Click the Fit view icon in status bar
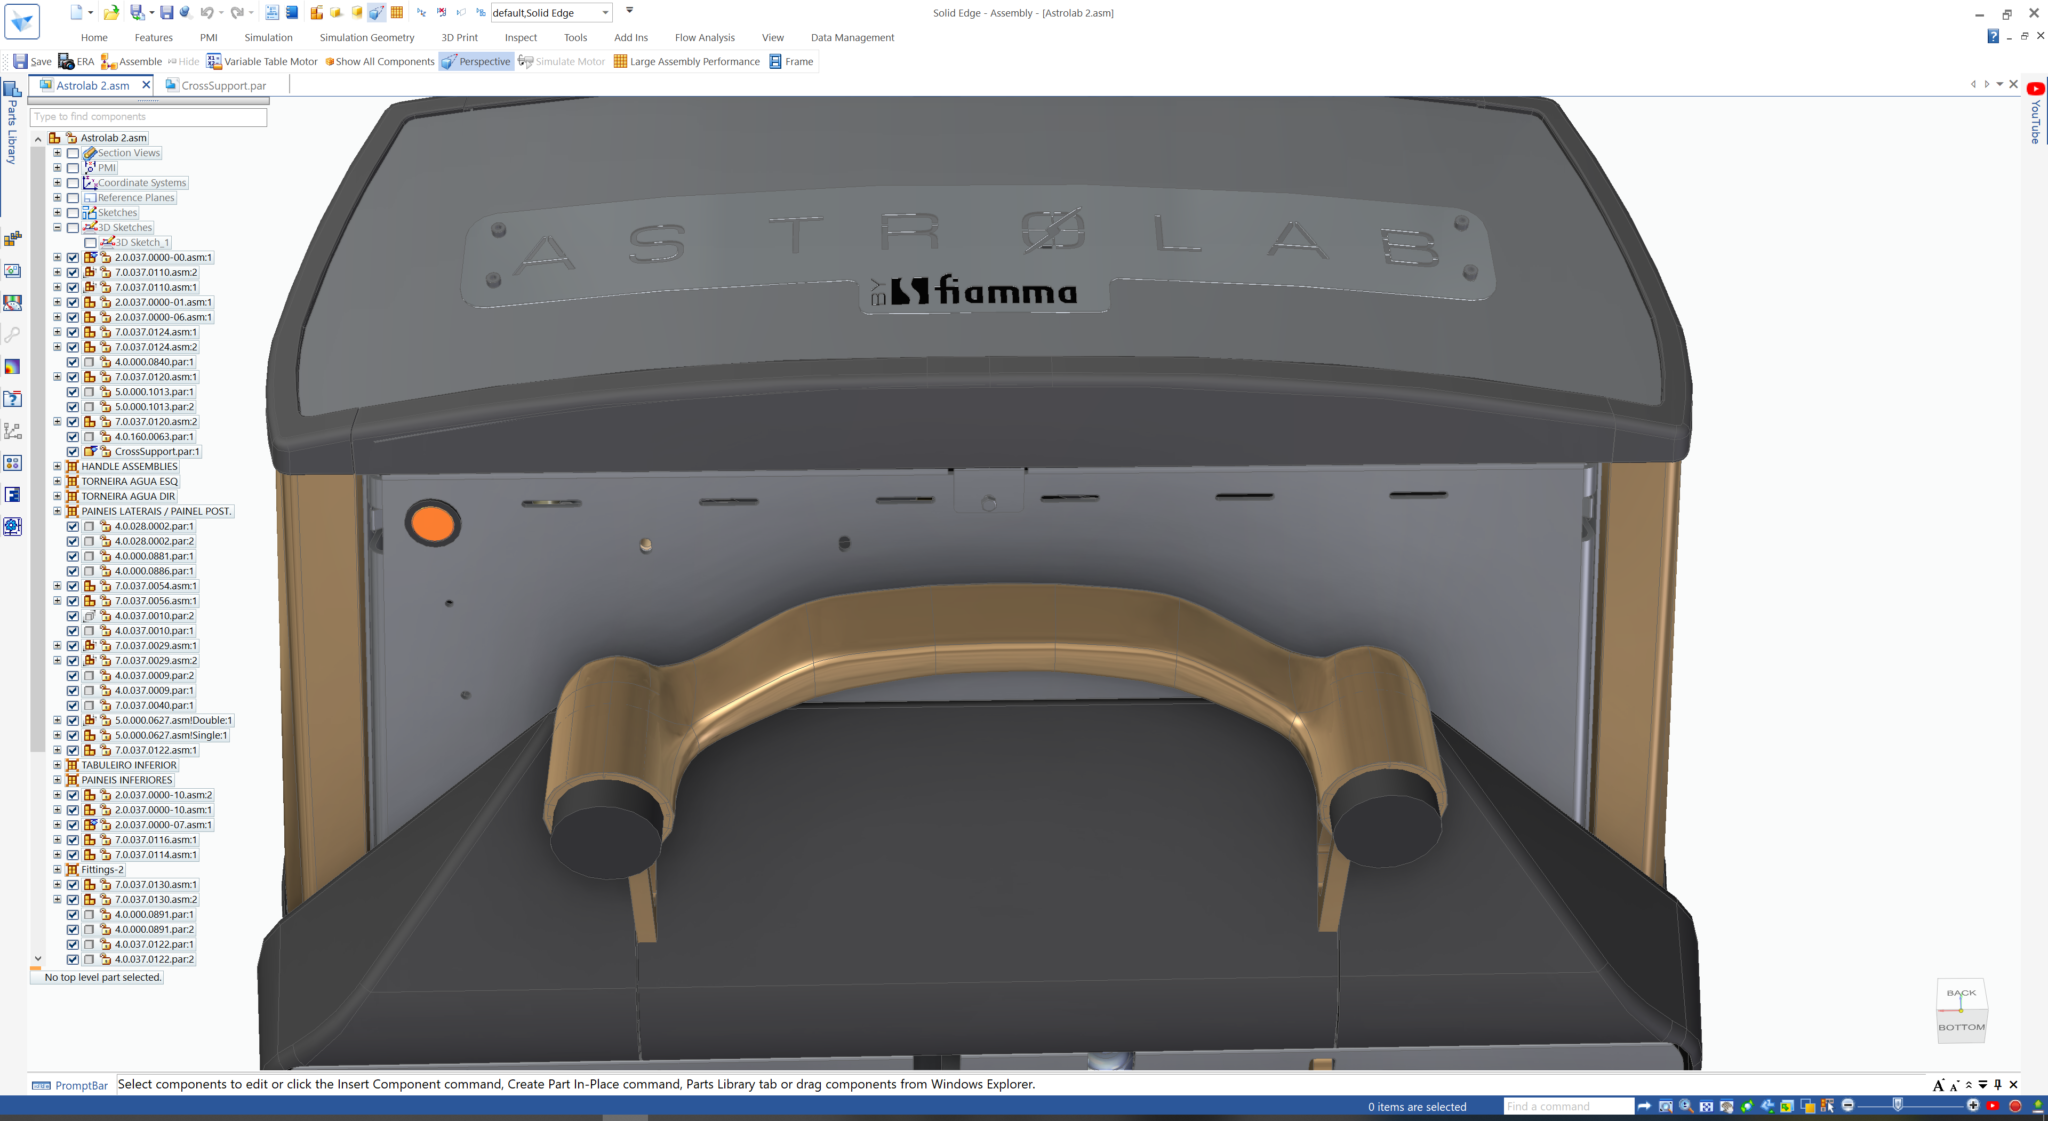This screenshot has width=2048, height=1121. point(1706,1106)
